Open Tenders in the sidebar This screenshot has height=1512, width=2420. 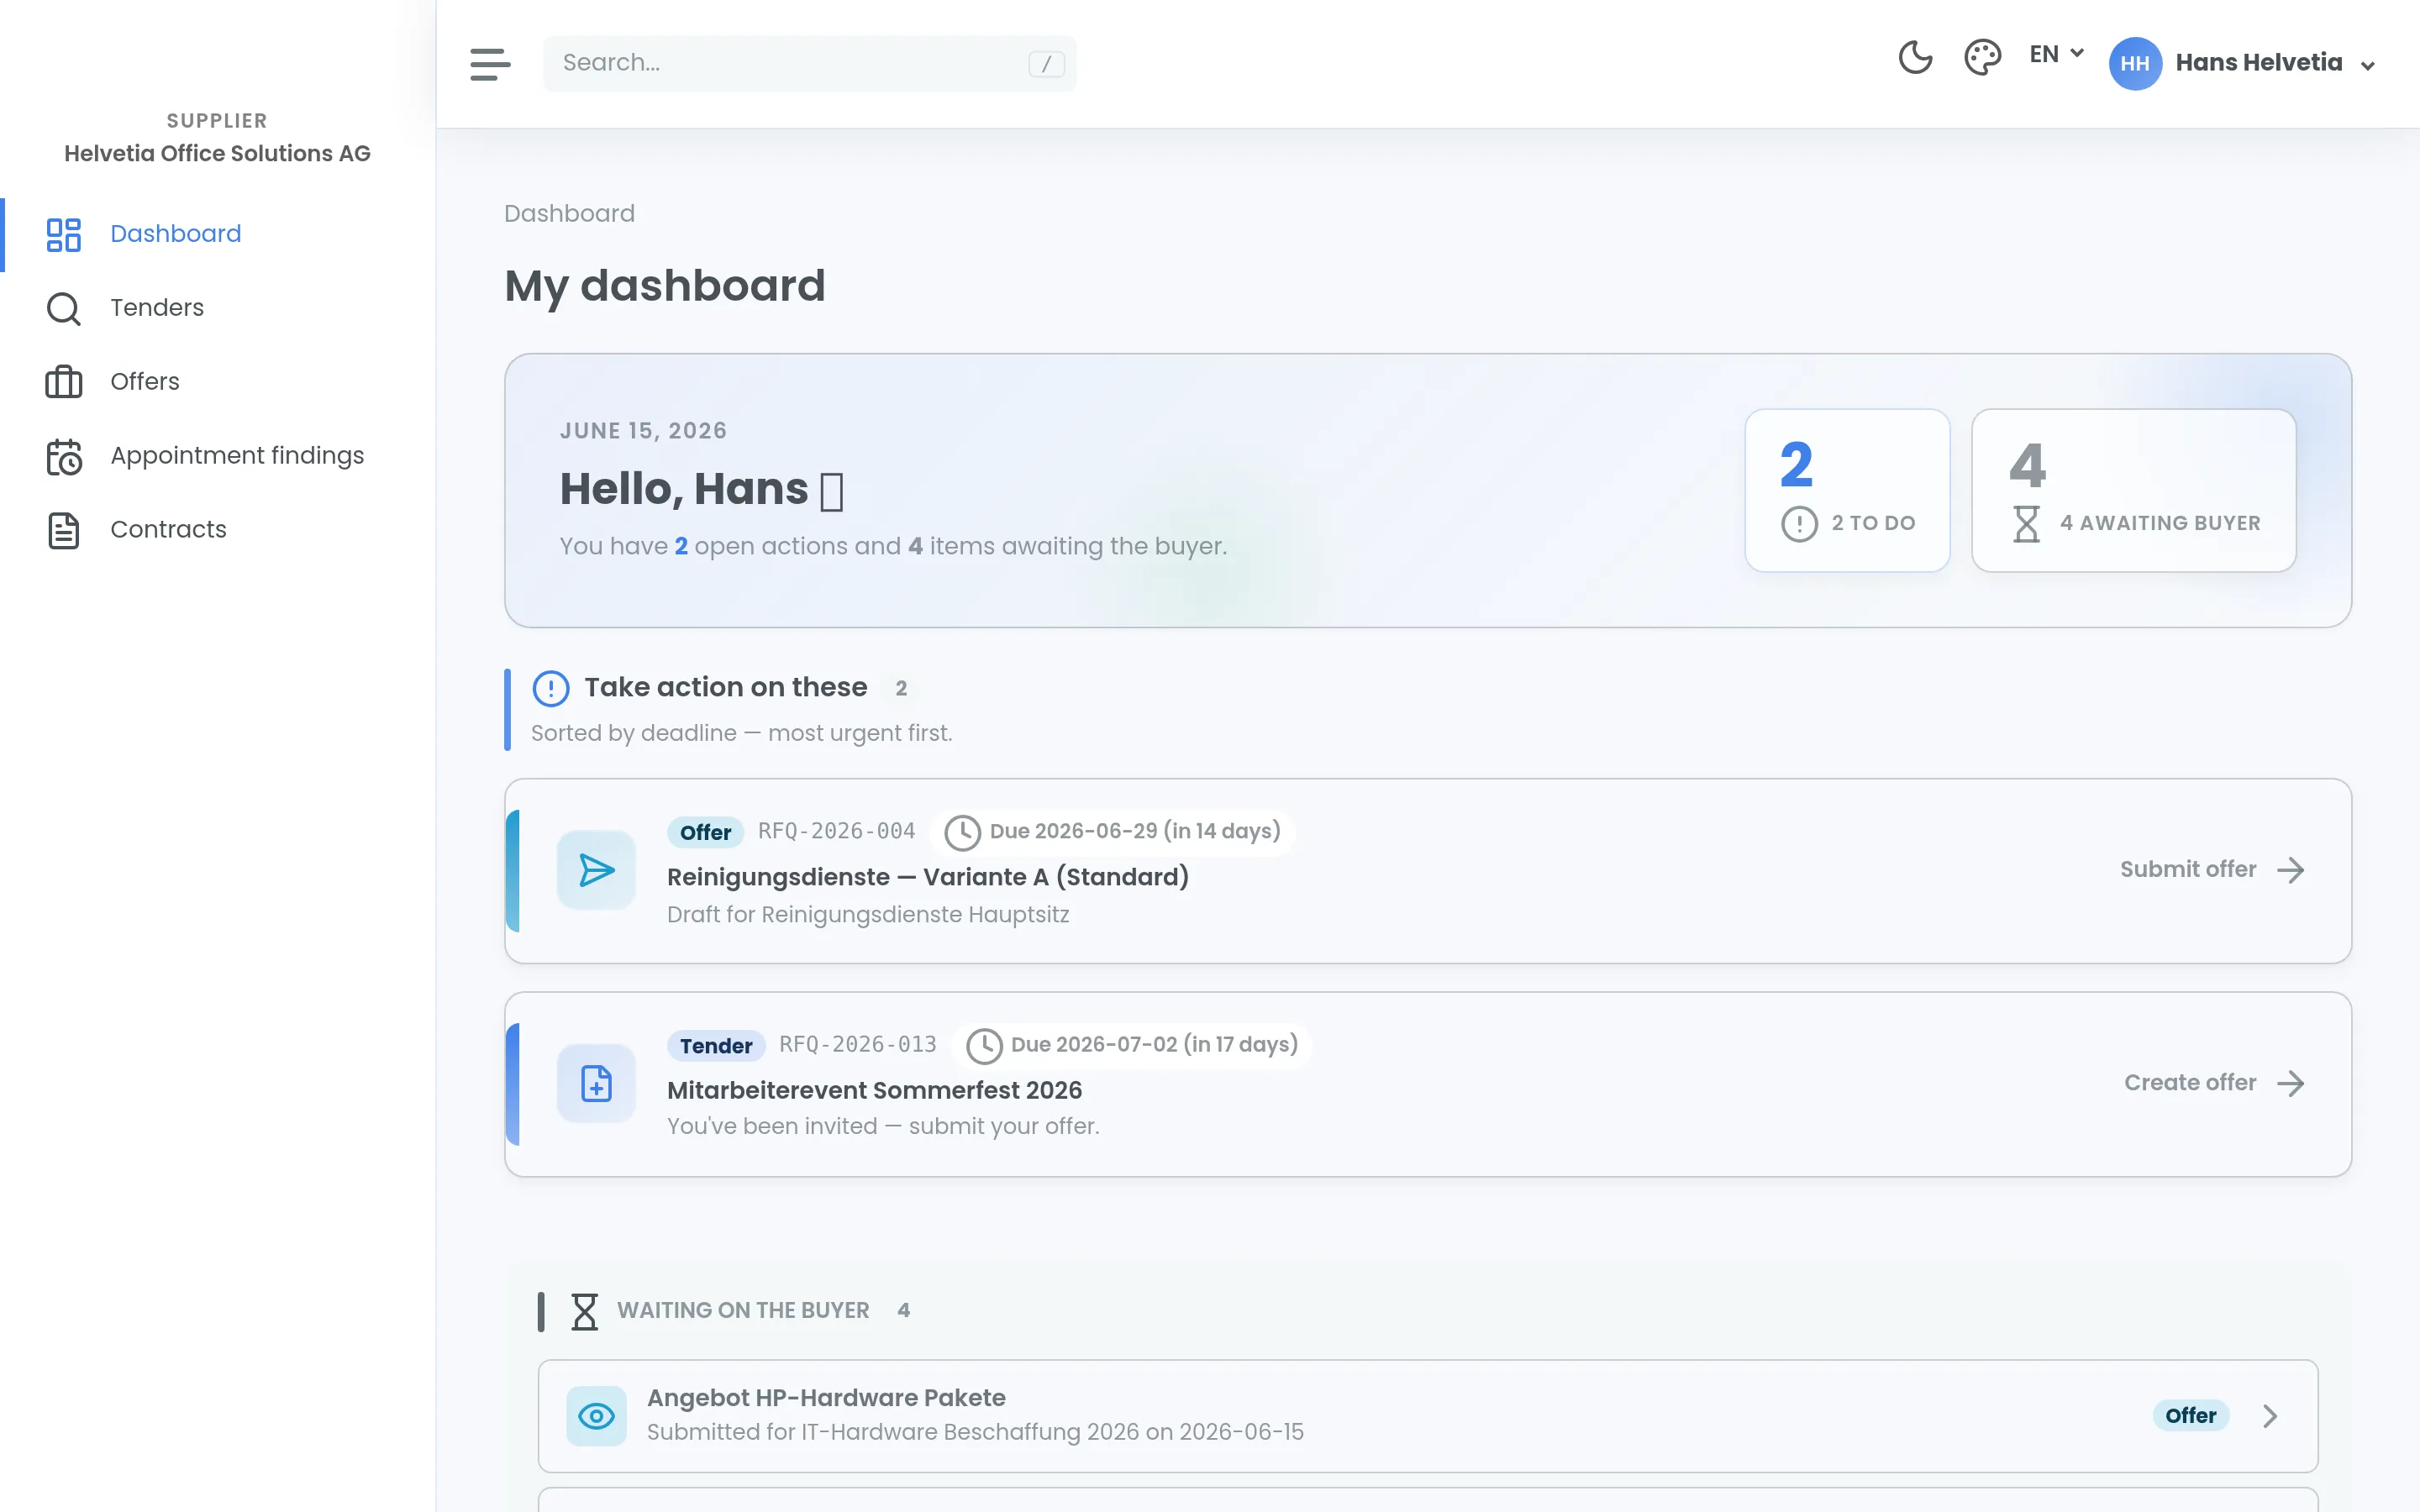pyautogui.click(x=218, y=308)
